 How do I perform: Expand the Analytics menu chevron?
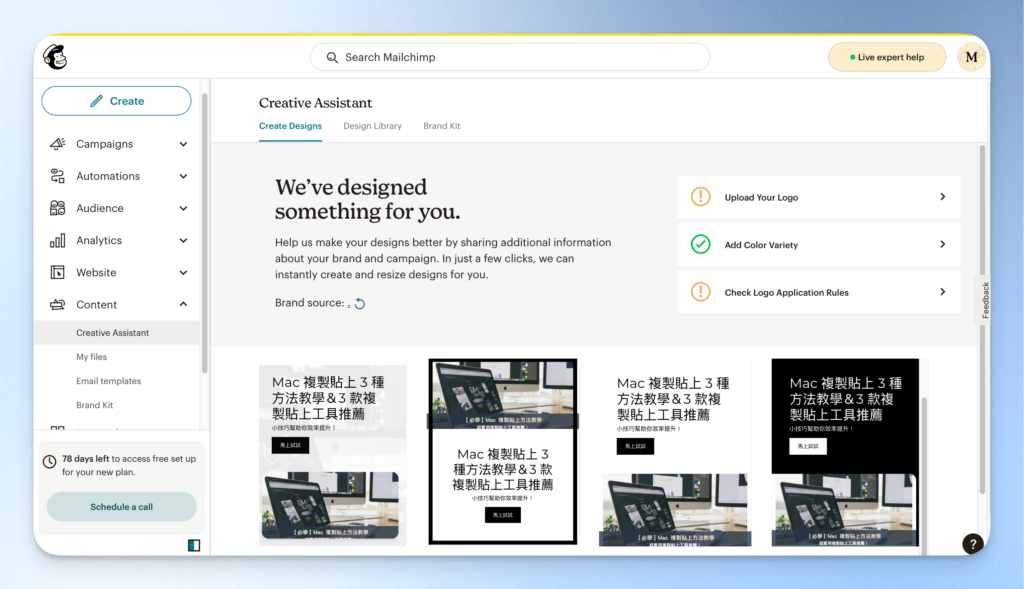(184, 240)
